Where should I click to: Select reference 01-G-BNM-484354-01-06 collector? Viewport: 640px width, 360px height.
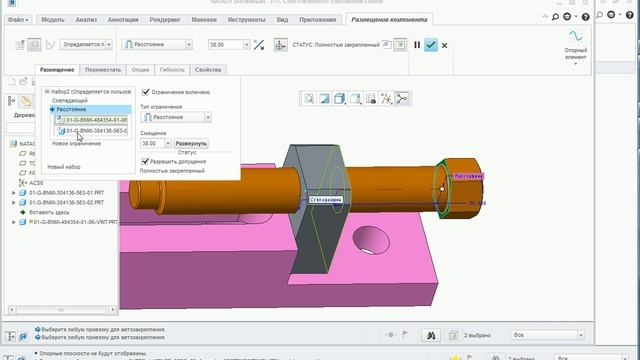[x=92, y=120]
